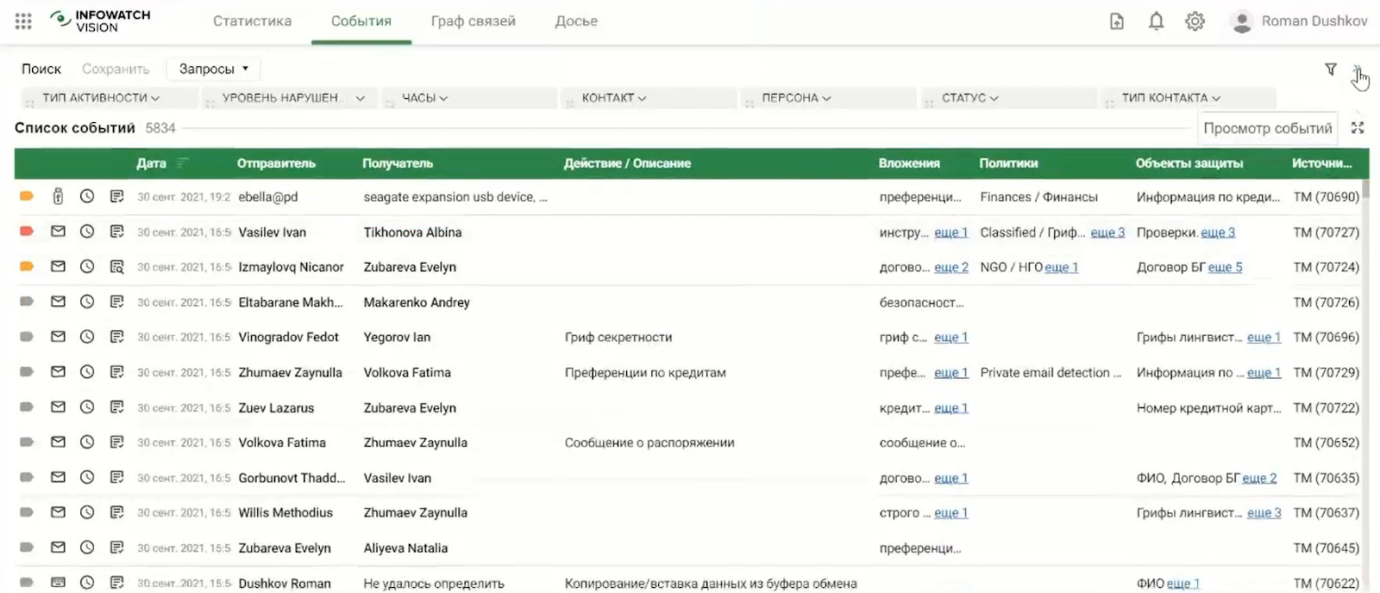Viewport: 1380px width, 593px height.
Task: Click the Действие / Описание column header
Action: (x=627, y=163)
